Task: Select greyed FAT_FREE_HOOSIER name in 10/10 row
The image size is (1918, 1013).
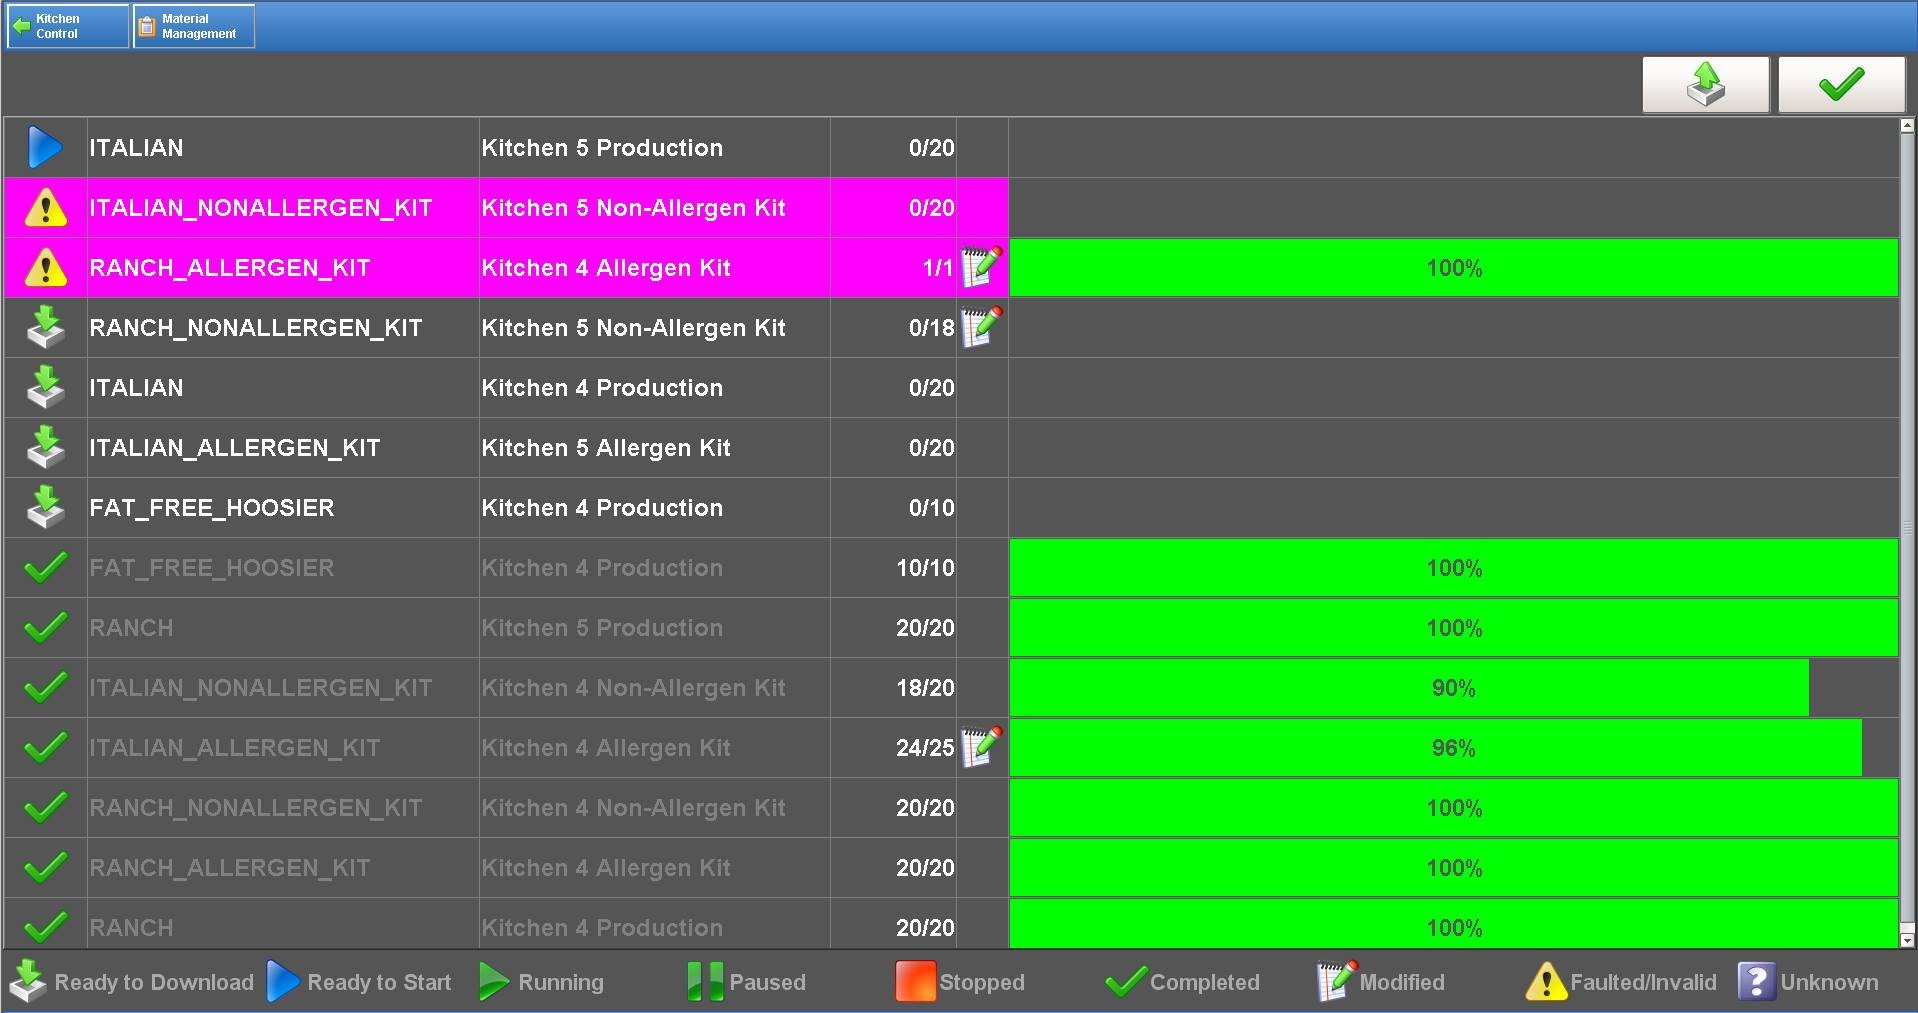Action: click(211, 568)
